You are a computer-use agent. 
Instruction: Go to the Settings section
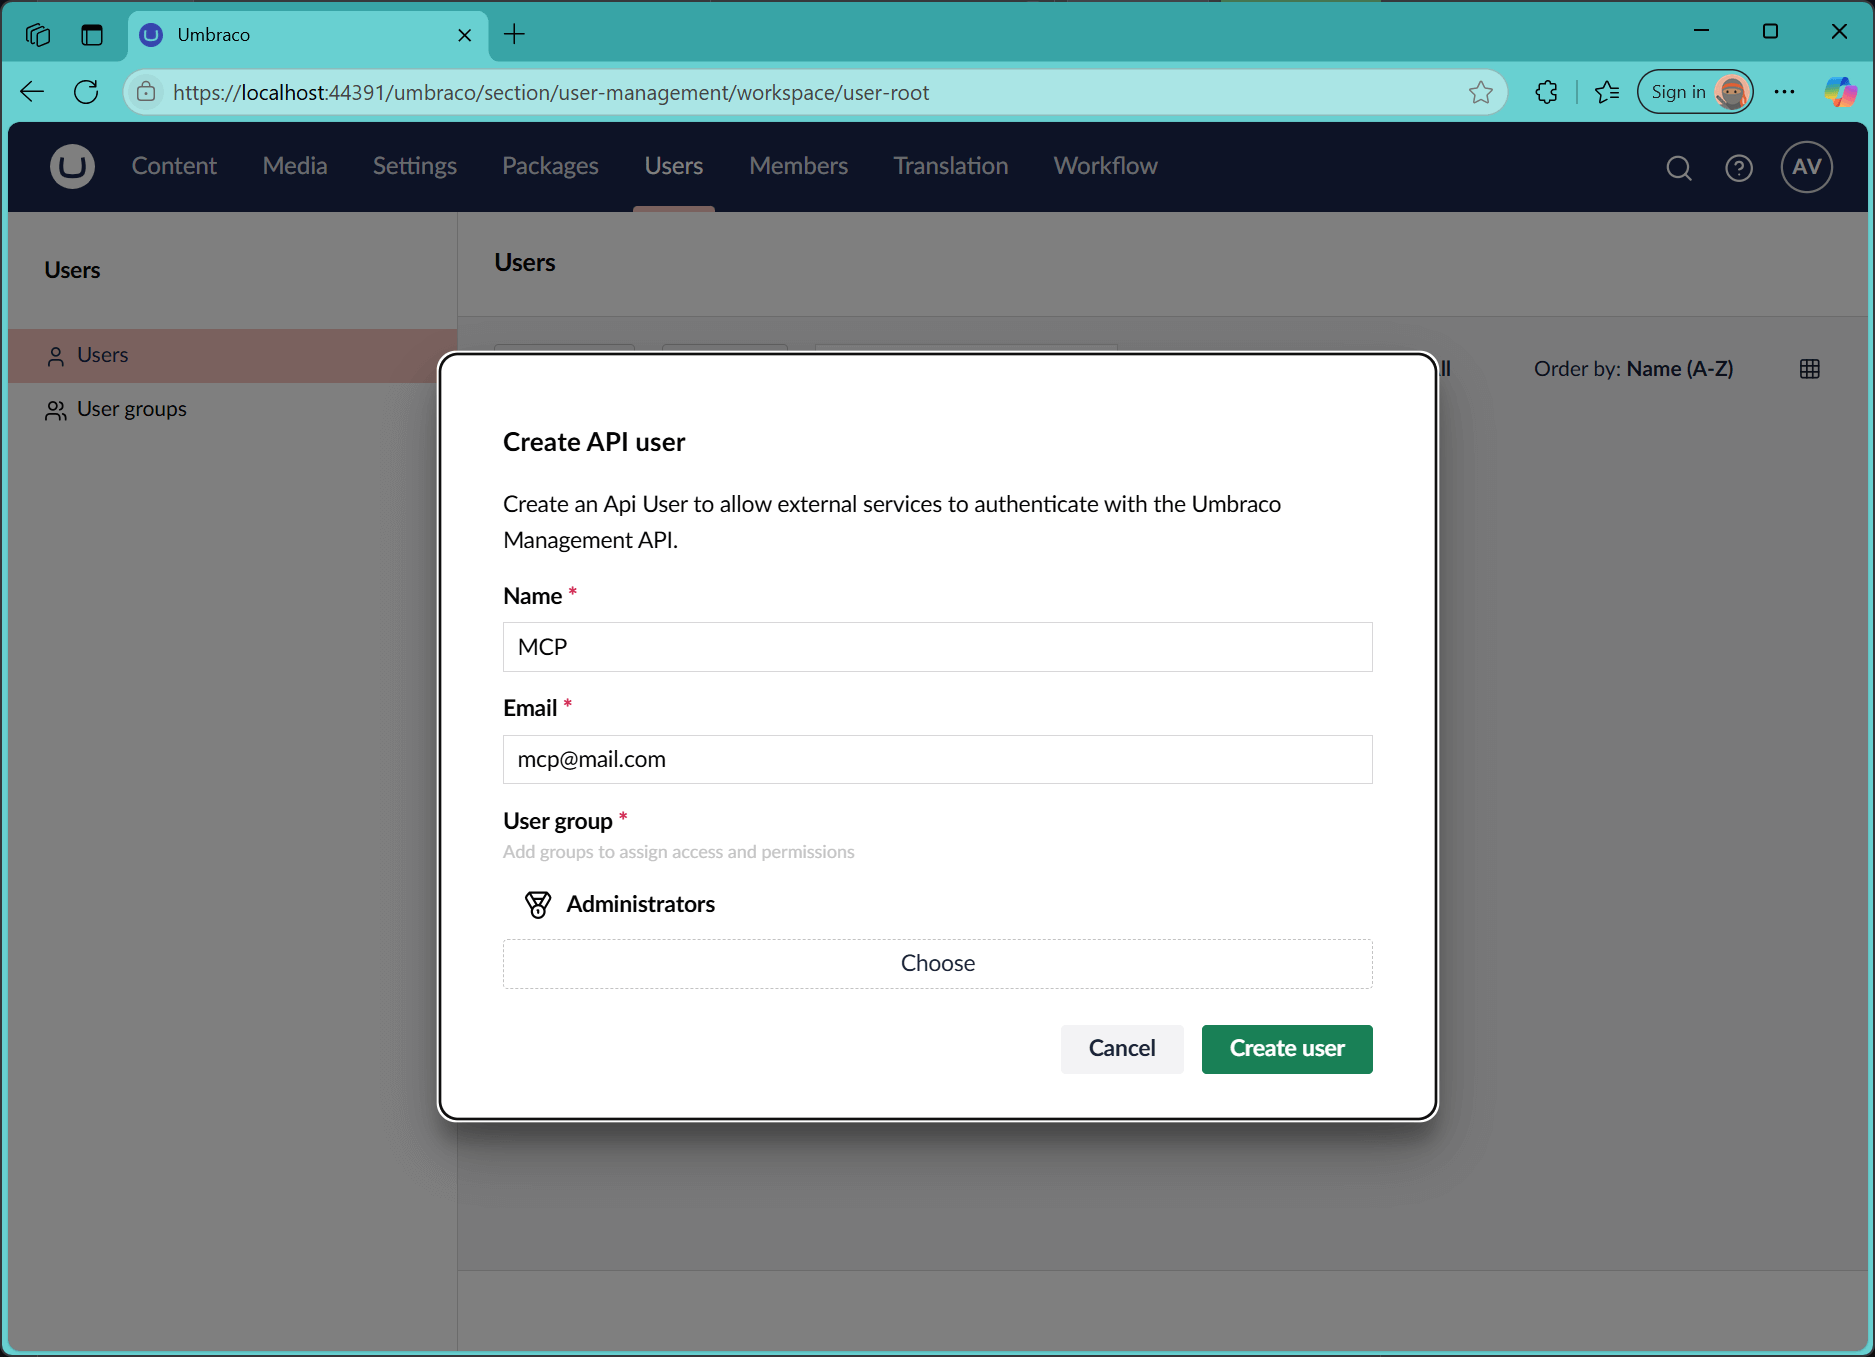coord(415,166)
